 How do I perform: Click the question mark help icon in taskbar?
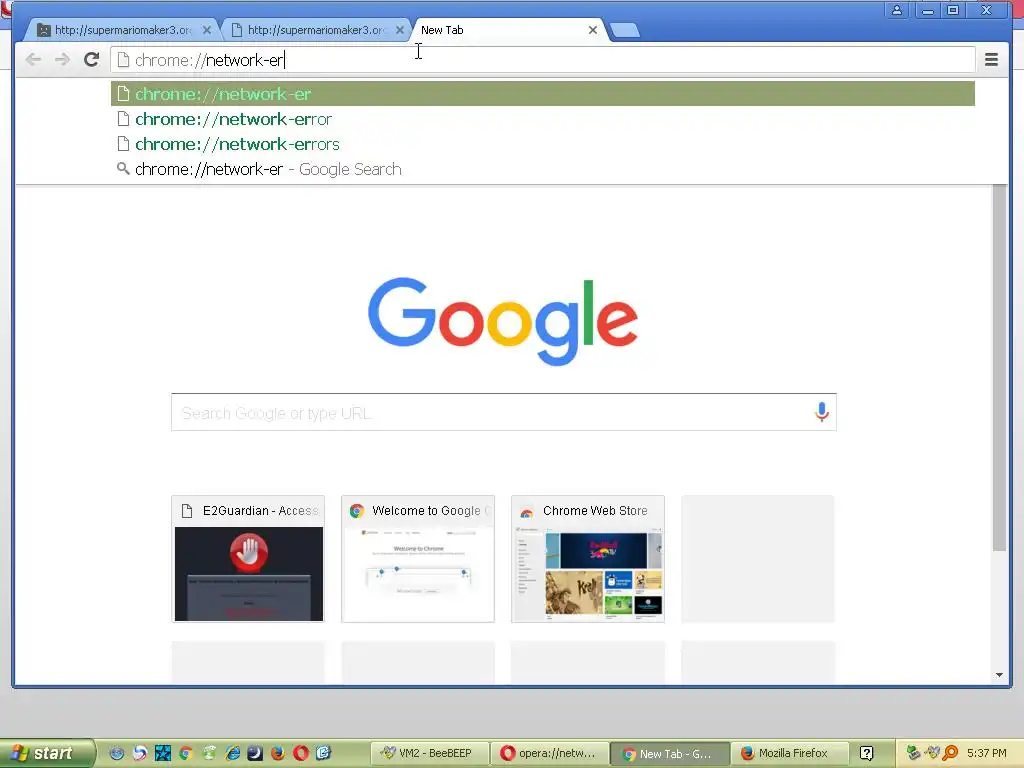pos(867,753)
